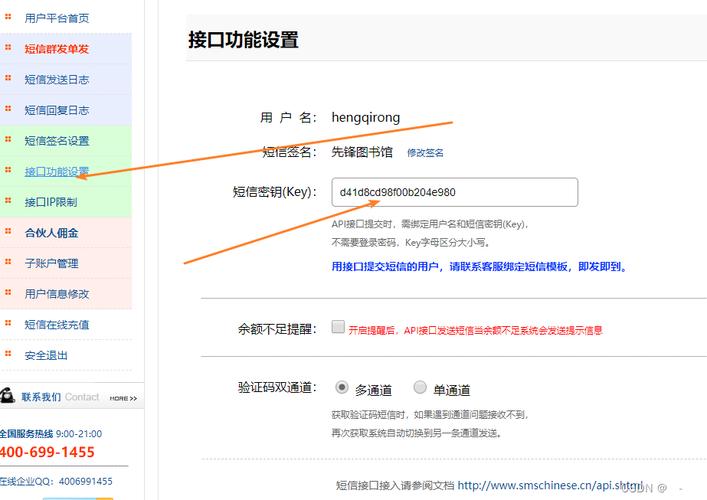
Task: Click the red 开启提醒后 hint text
Action: click(x=475, y=330)
